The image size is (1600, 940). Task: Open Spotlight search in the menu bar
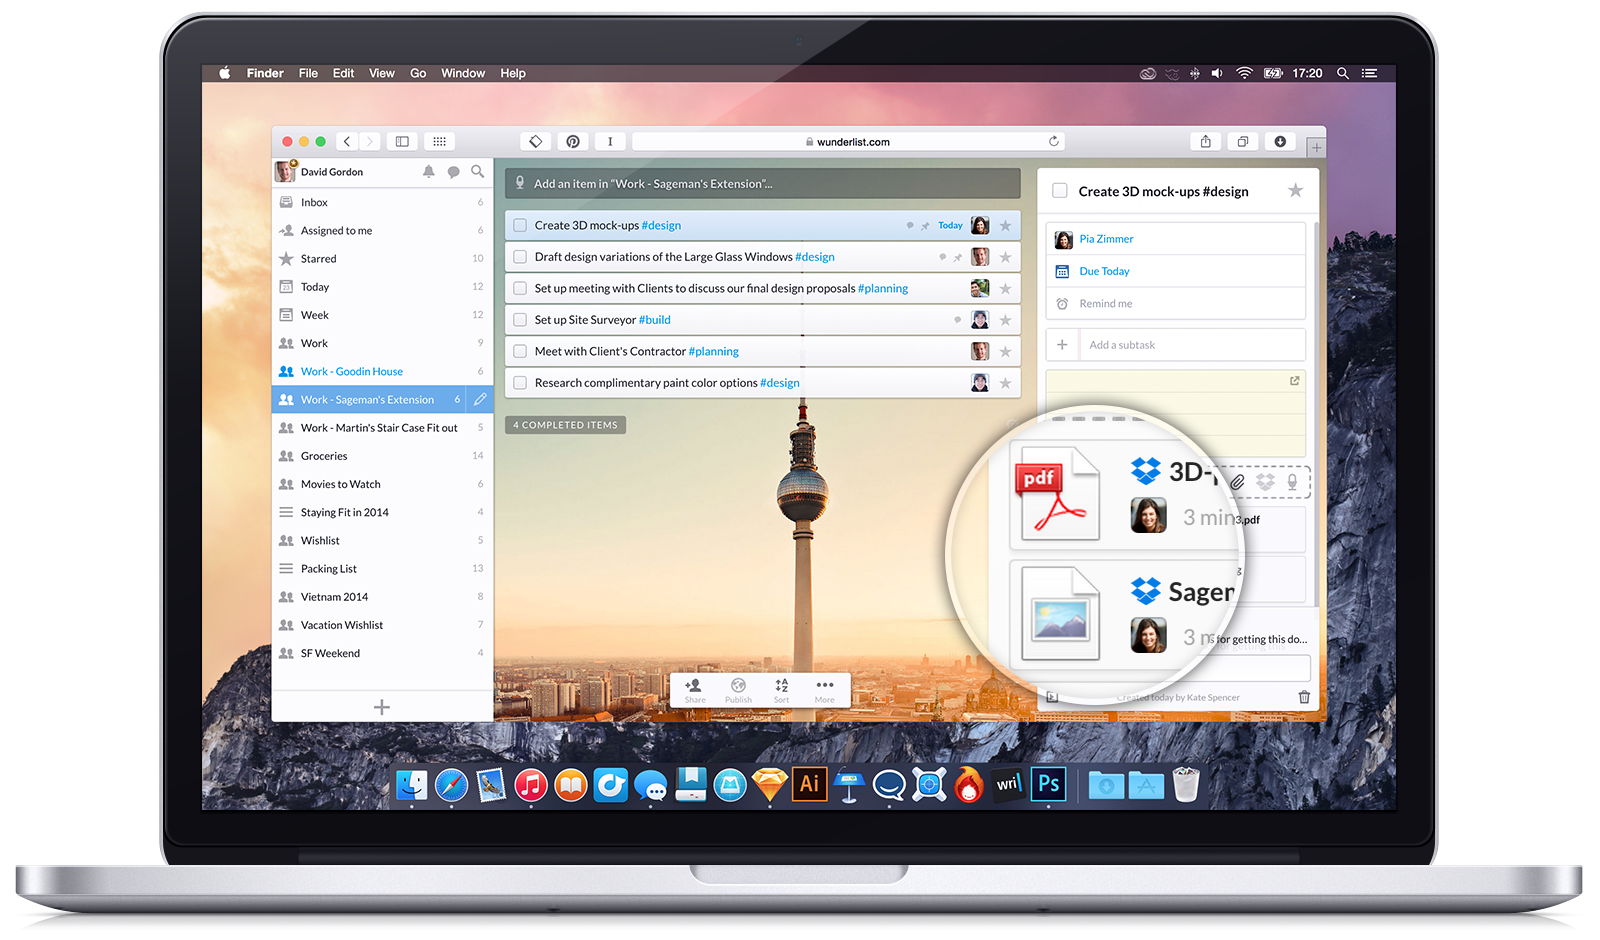pos(1343,73)
